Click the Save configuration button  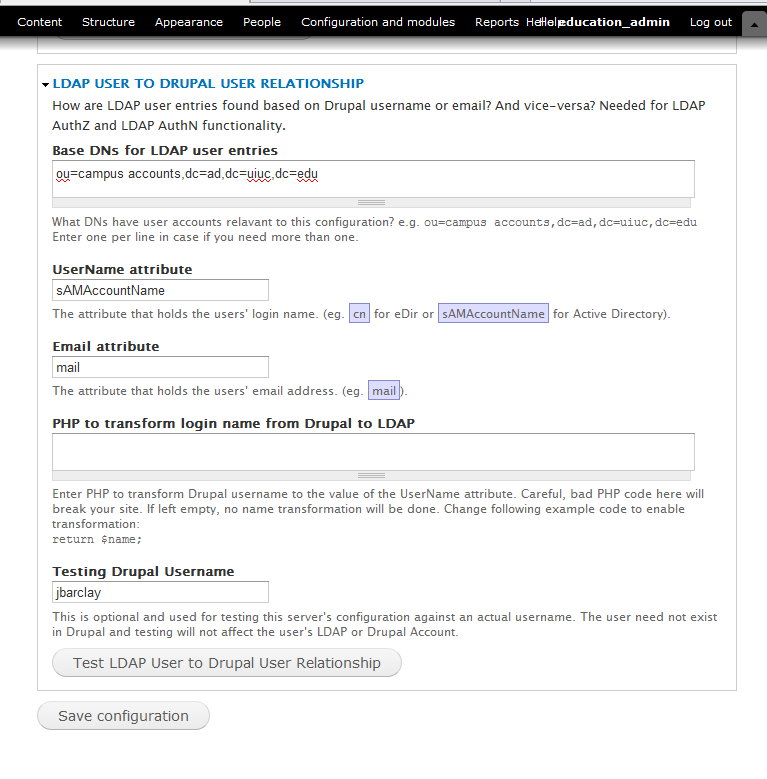(123, 716)
